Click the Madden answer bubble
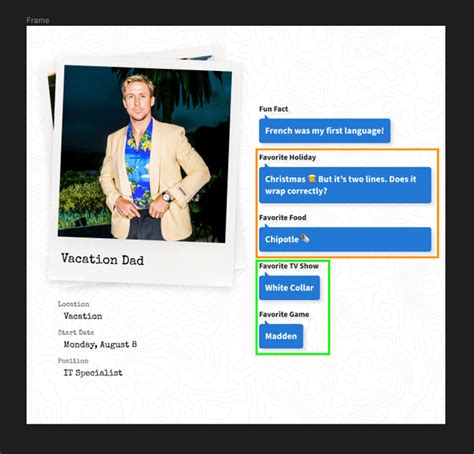This screenshot has width=474, height=454. pyautogui.click(x=281, y=336)
